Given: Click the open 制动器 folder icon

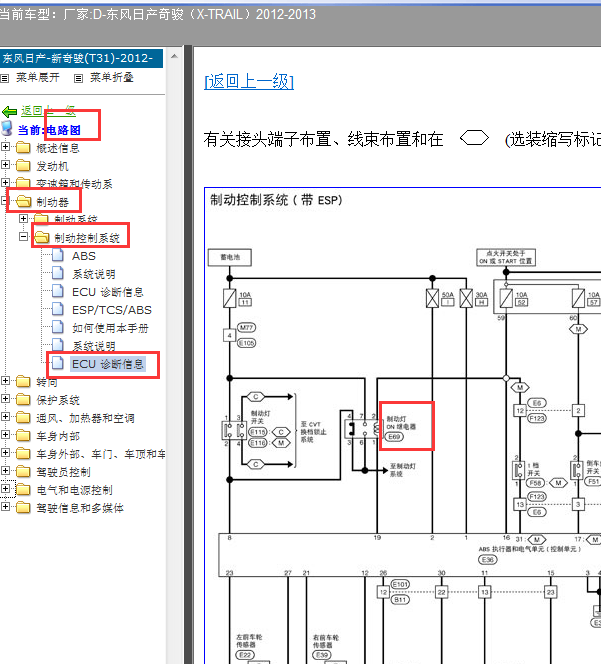Looking at the screenshot, I should [x=24, y=202].
